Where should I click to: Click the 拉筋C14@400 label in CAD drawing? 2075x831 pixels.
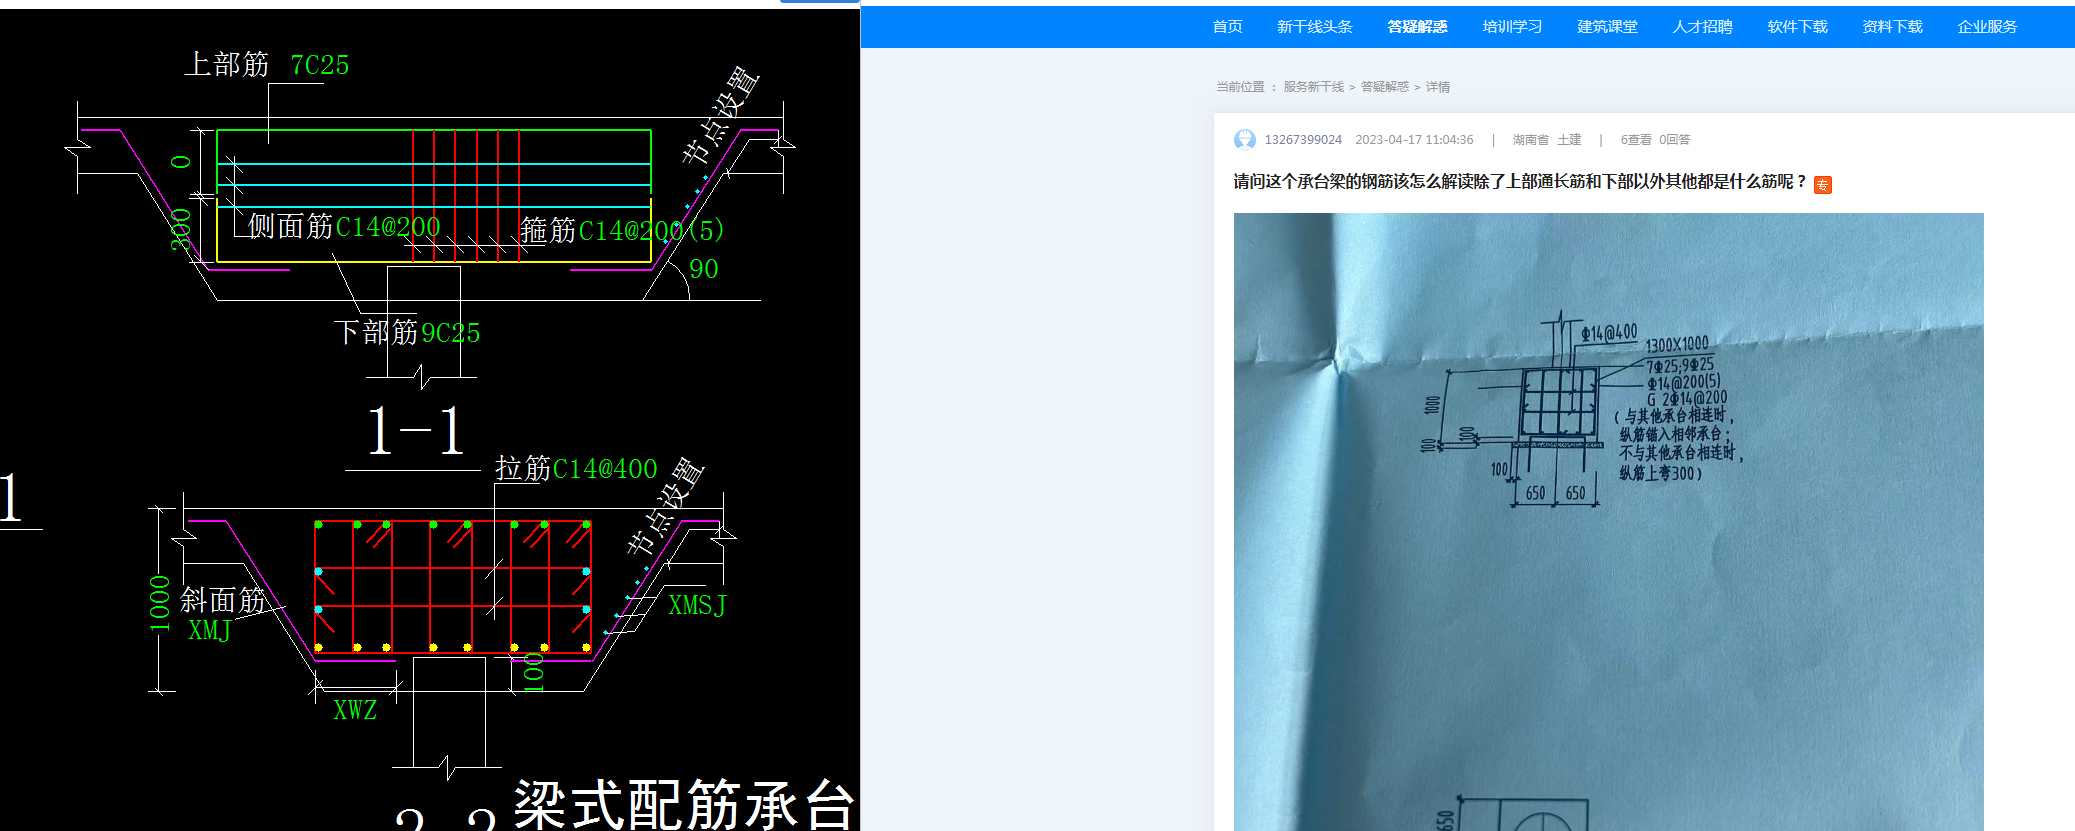tap(576, 469)
